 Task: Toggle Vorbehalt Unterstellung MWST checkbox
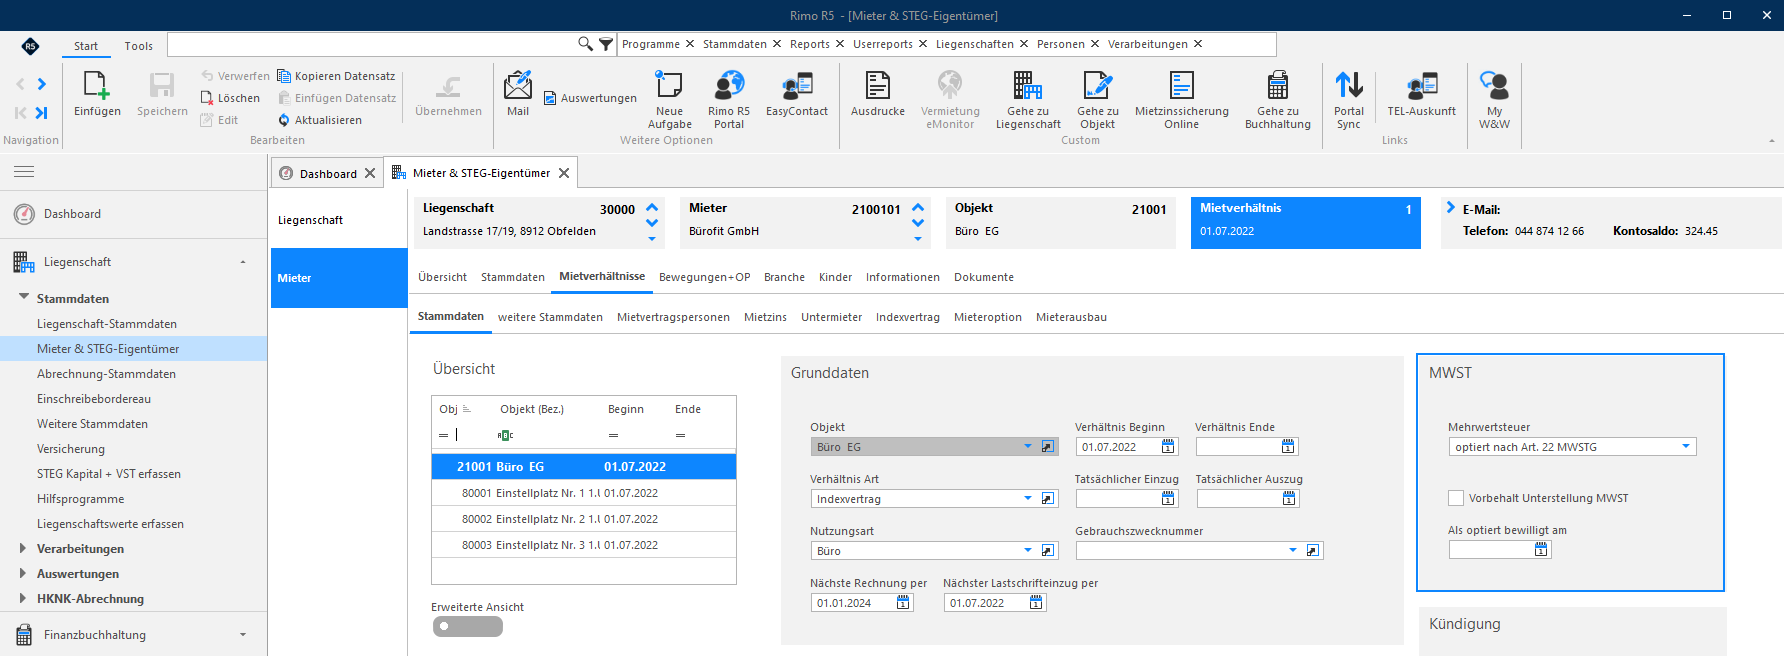[1456, 498]
